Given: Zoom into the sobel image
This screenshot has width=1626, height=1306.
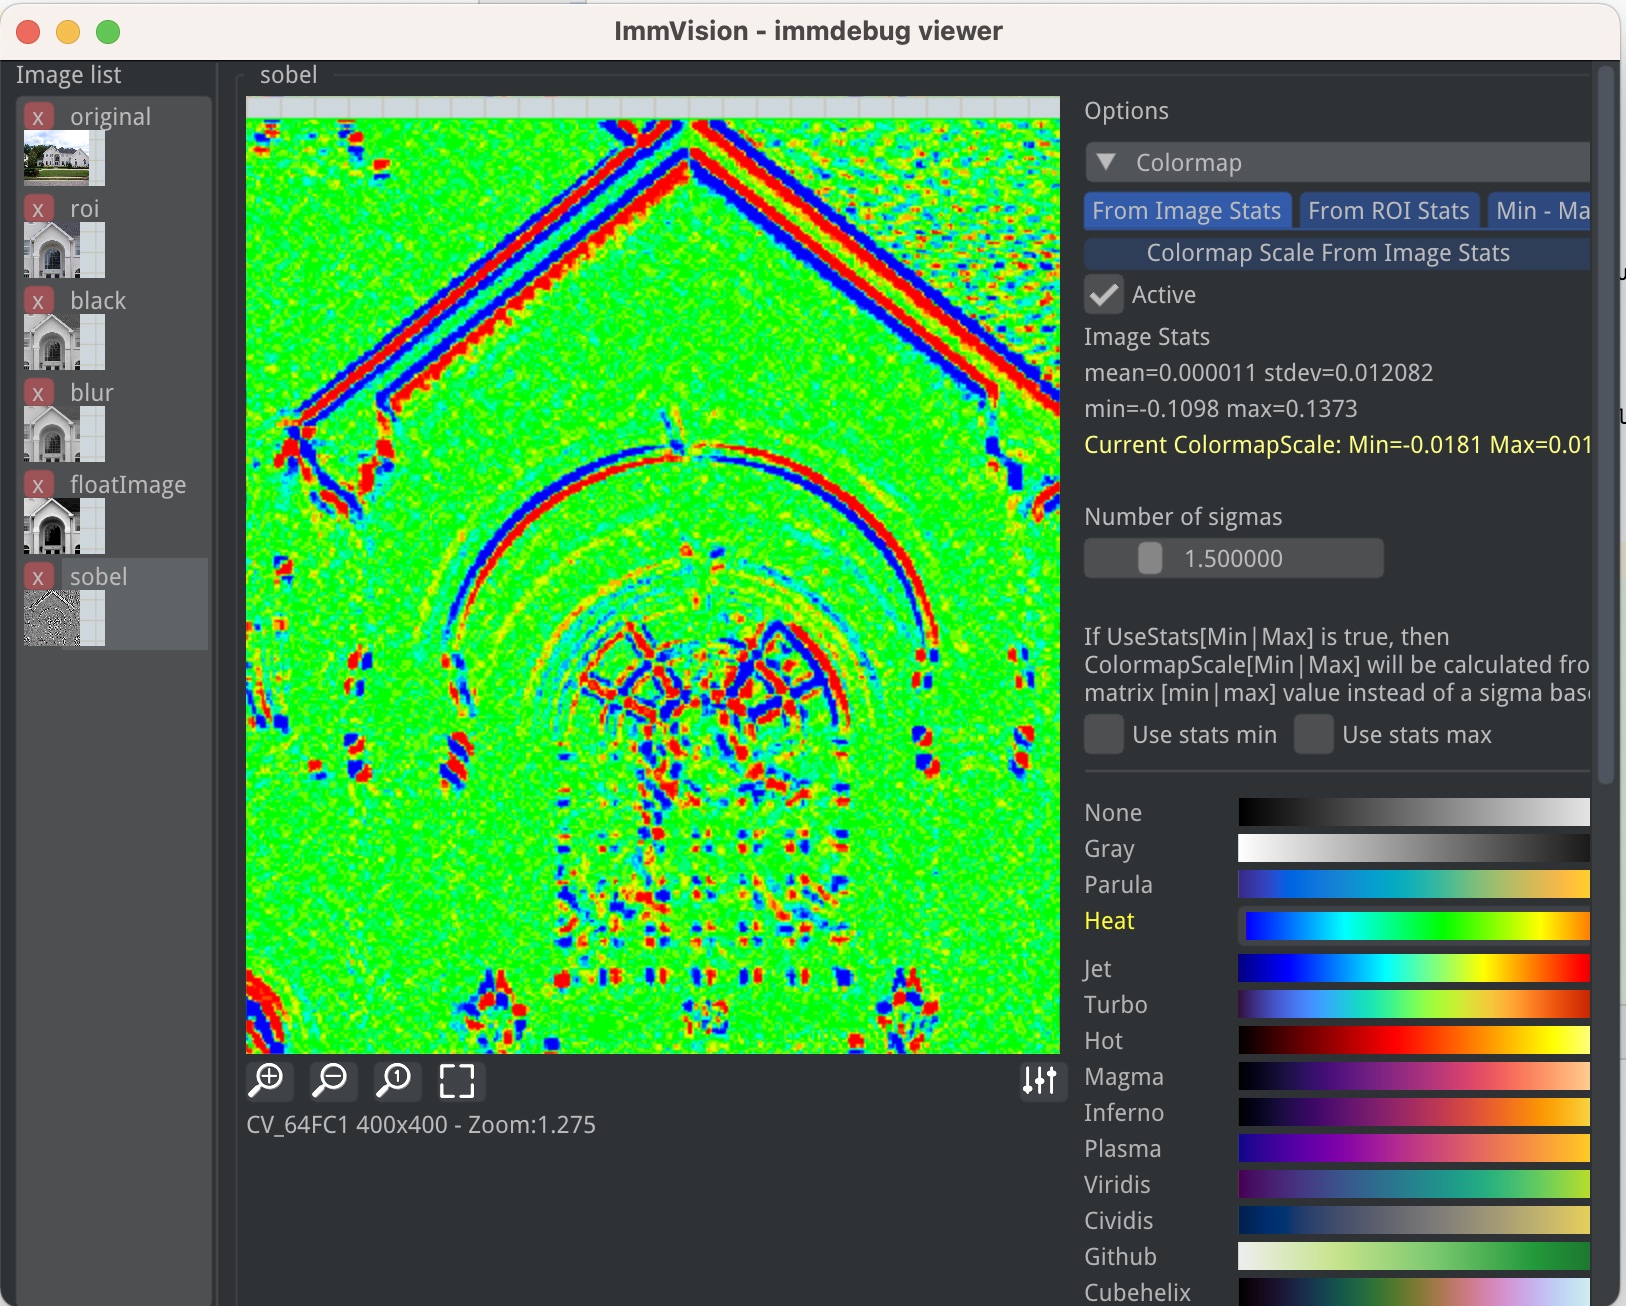Looking at the screenshot, I should [267, 1081].
